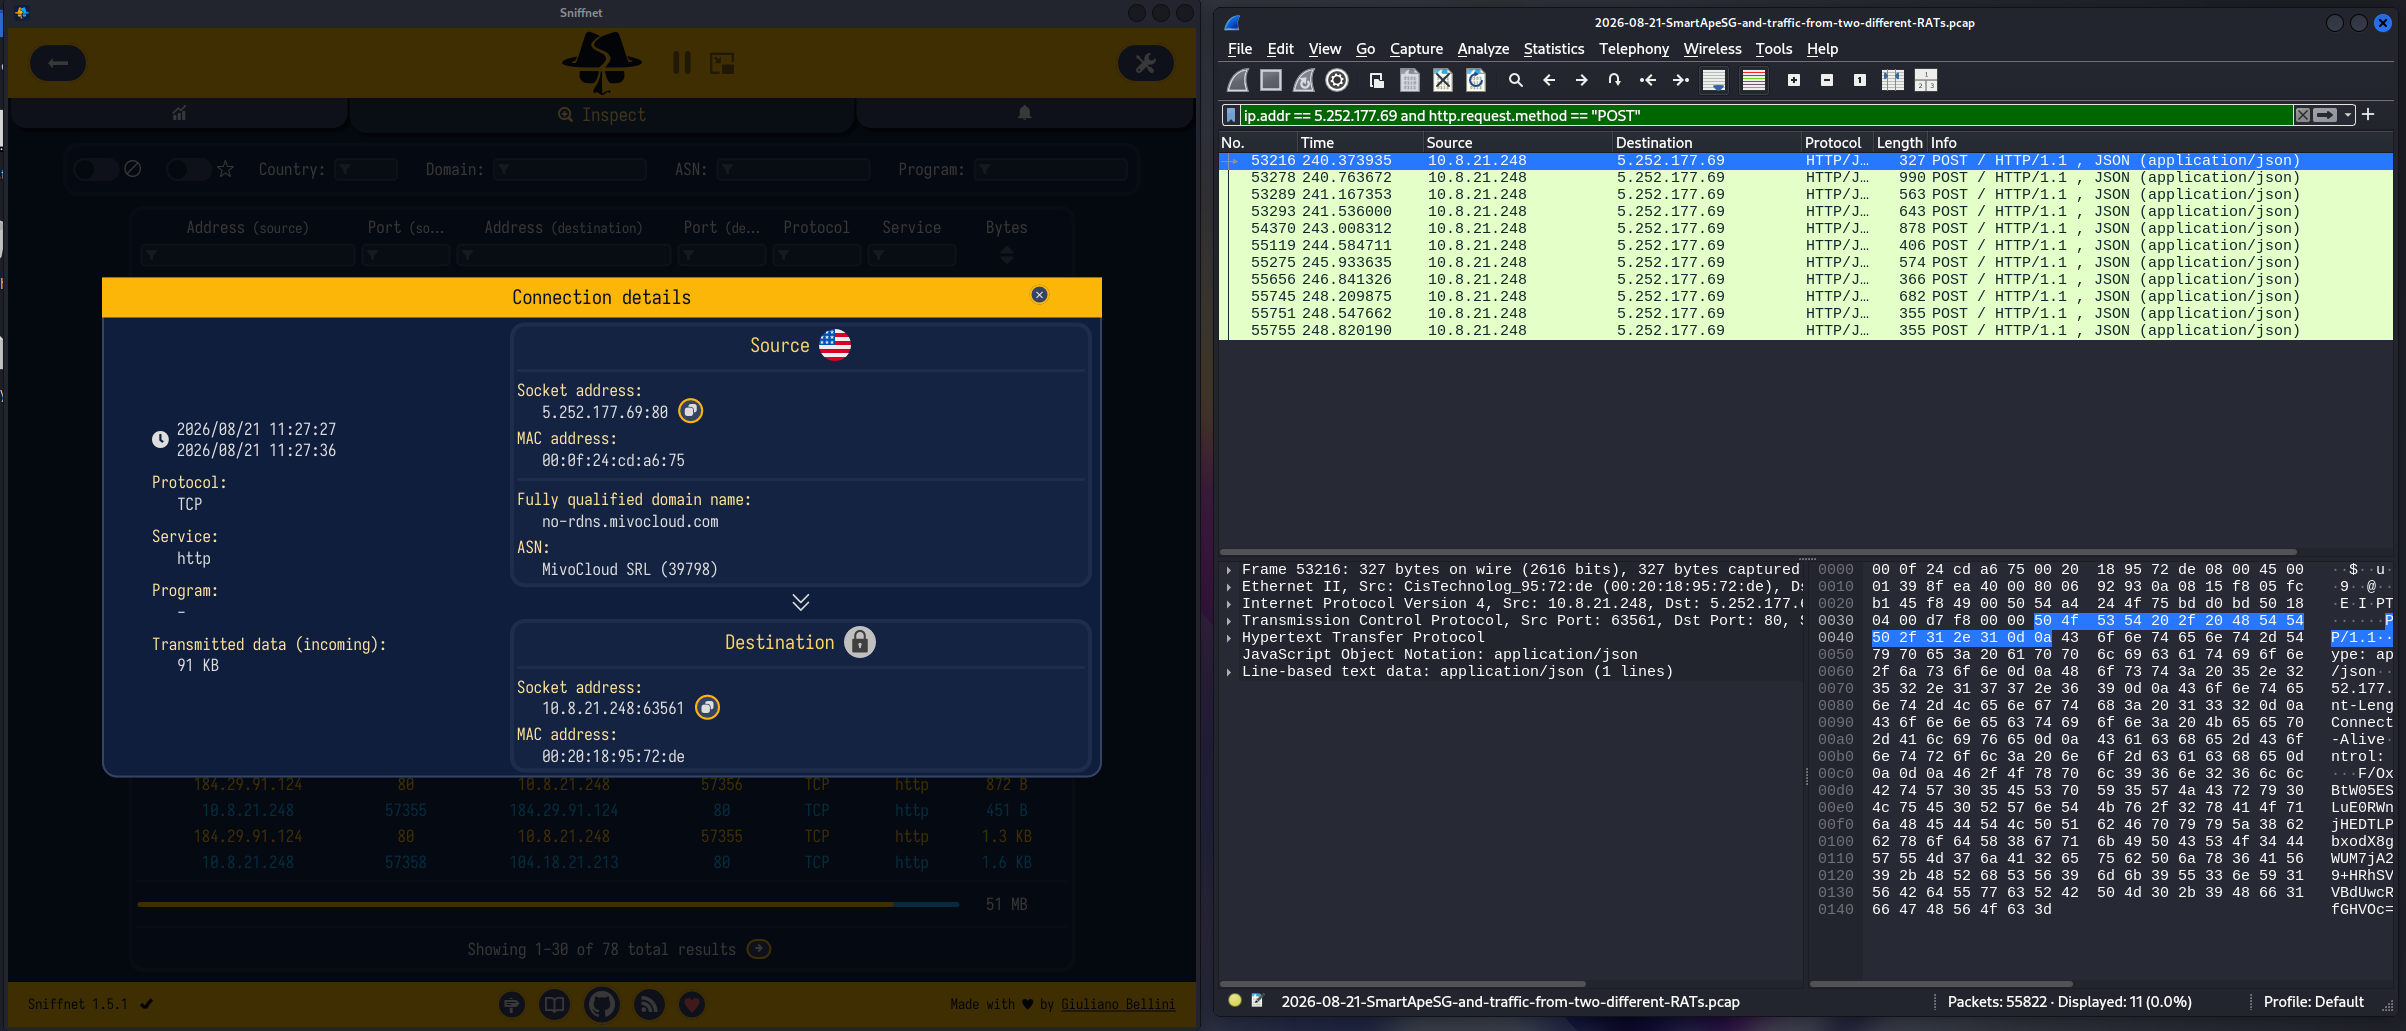Screen dimensions: 2406x1031
Task: Open expert information circle in Wireshark status bar
Action: click(1235, 1000)
